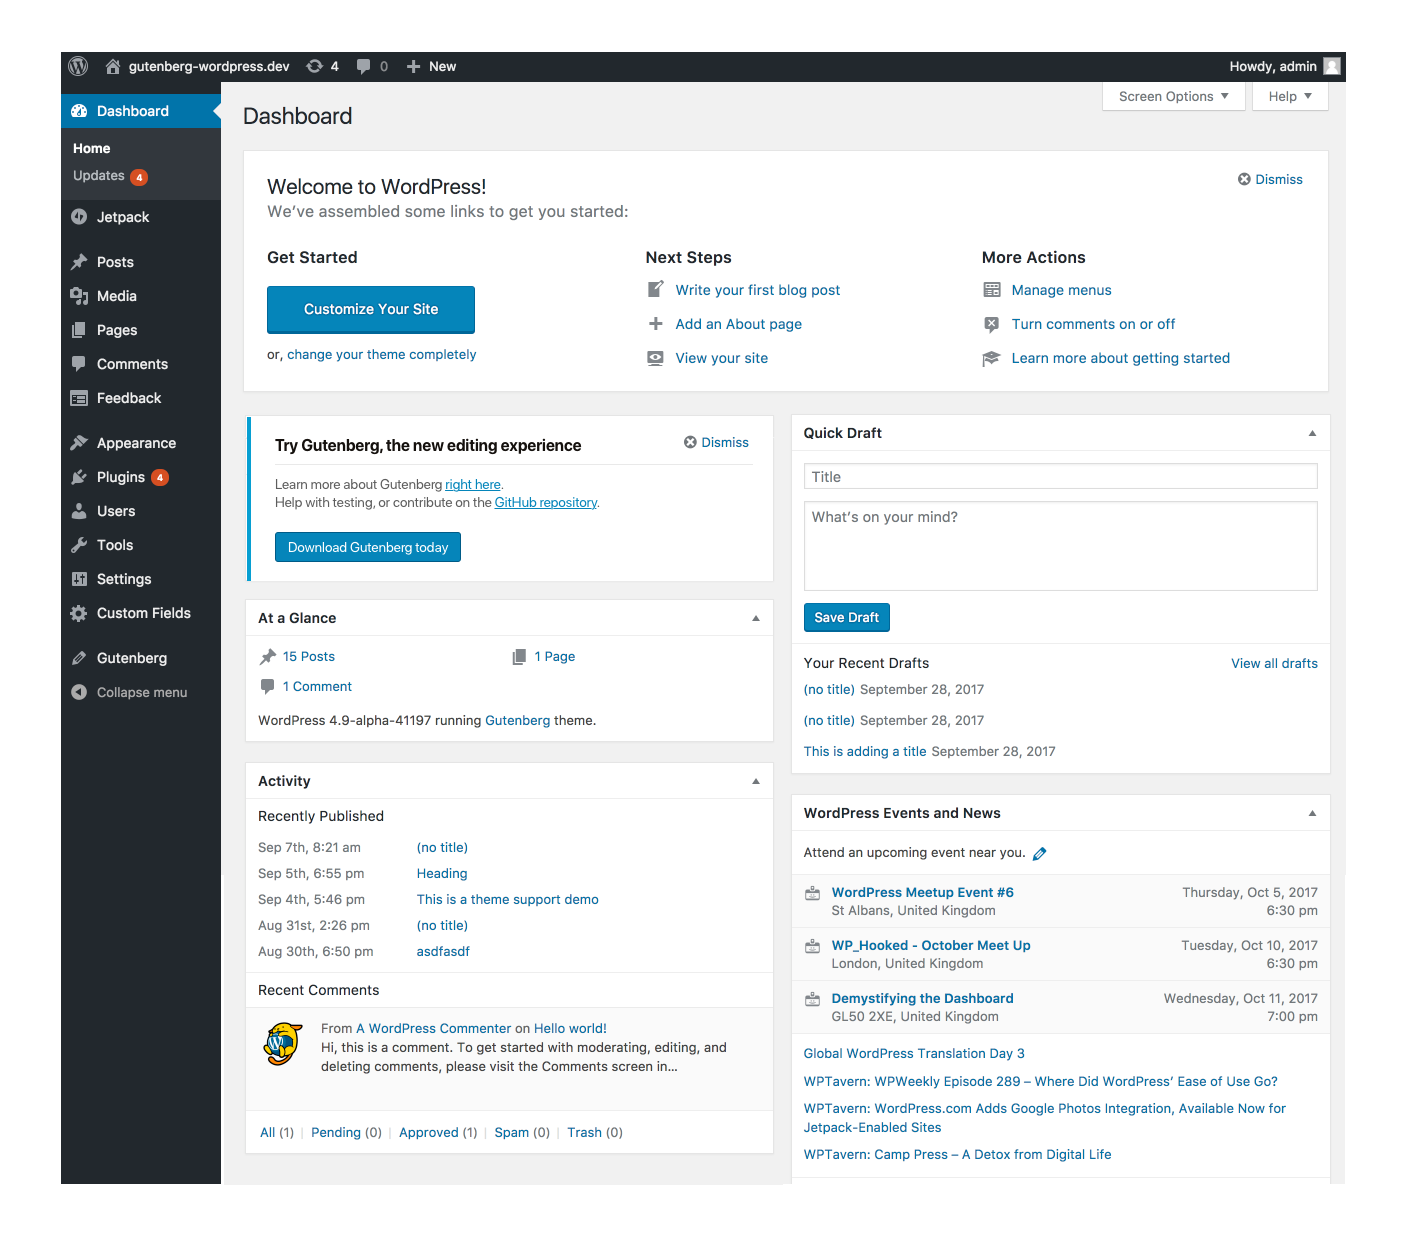Collapse the Quick Draft panel
Image resolution: width=1406 pixels, height=1238 pixels.
[x=1312, y=433]
